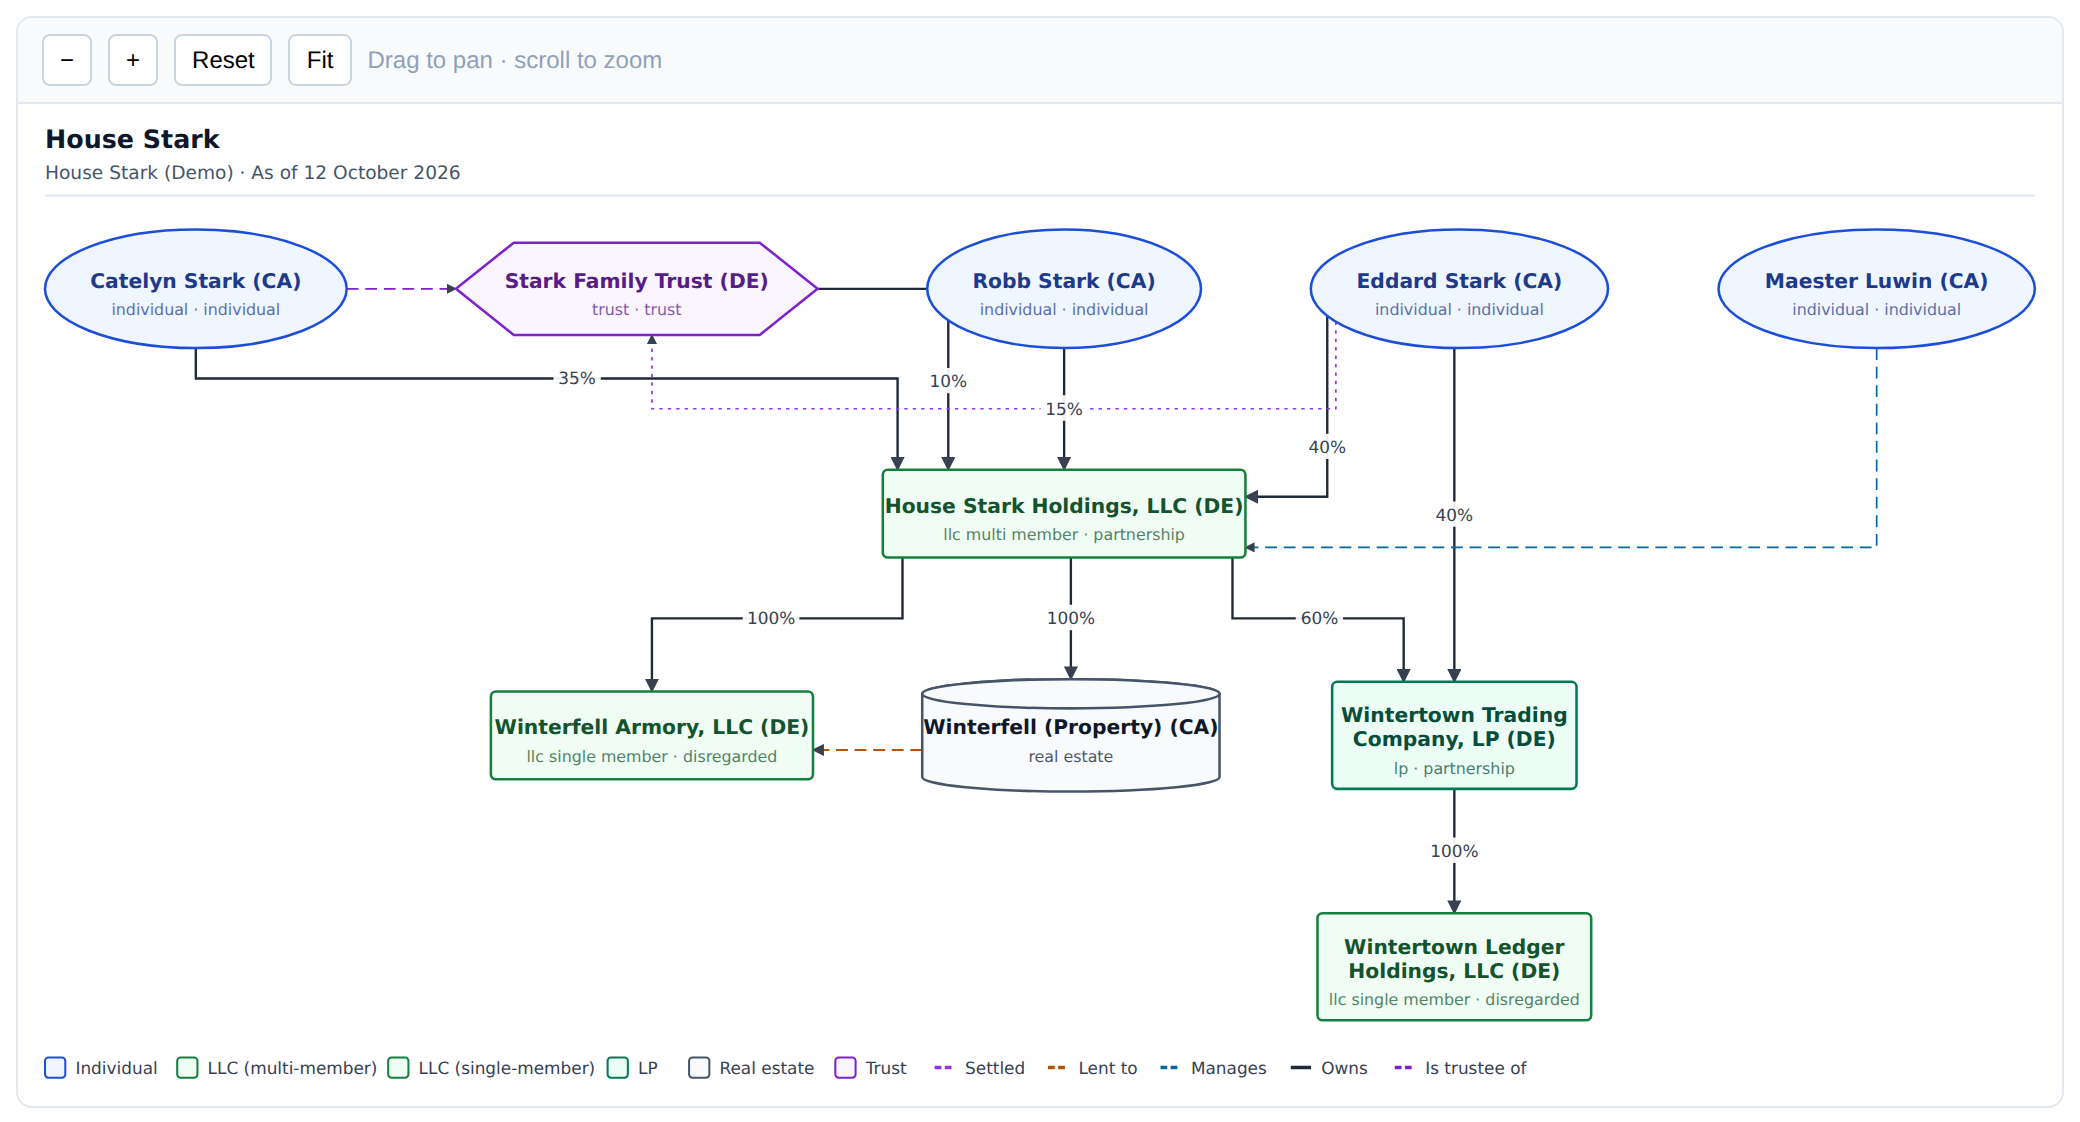Select the House Stark Holdings, LLC node
Viewport: 2080px width, 1122px height.
(1064, 514)
